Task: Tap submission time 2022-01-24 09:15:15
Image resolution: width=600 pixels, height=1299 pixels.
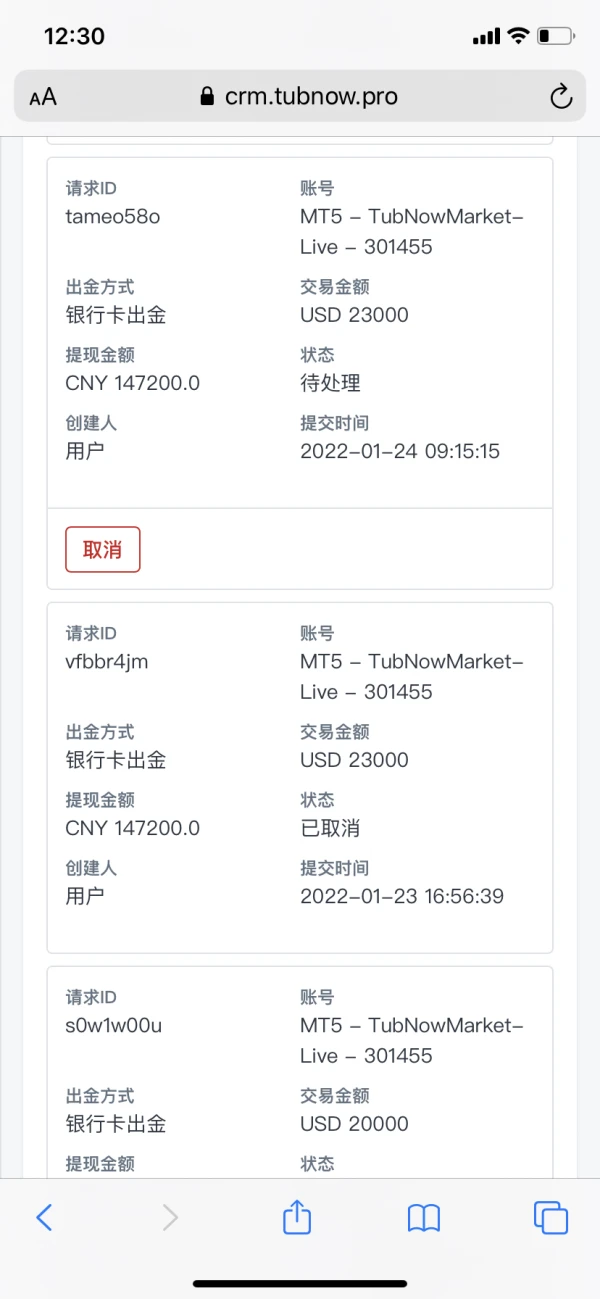Action: coord(400,451)
